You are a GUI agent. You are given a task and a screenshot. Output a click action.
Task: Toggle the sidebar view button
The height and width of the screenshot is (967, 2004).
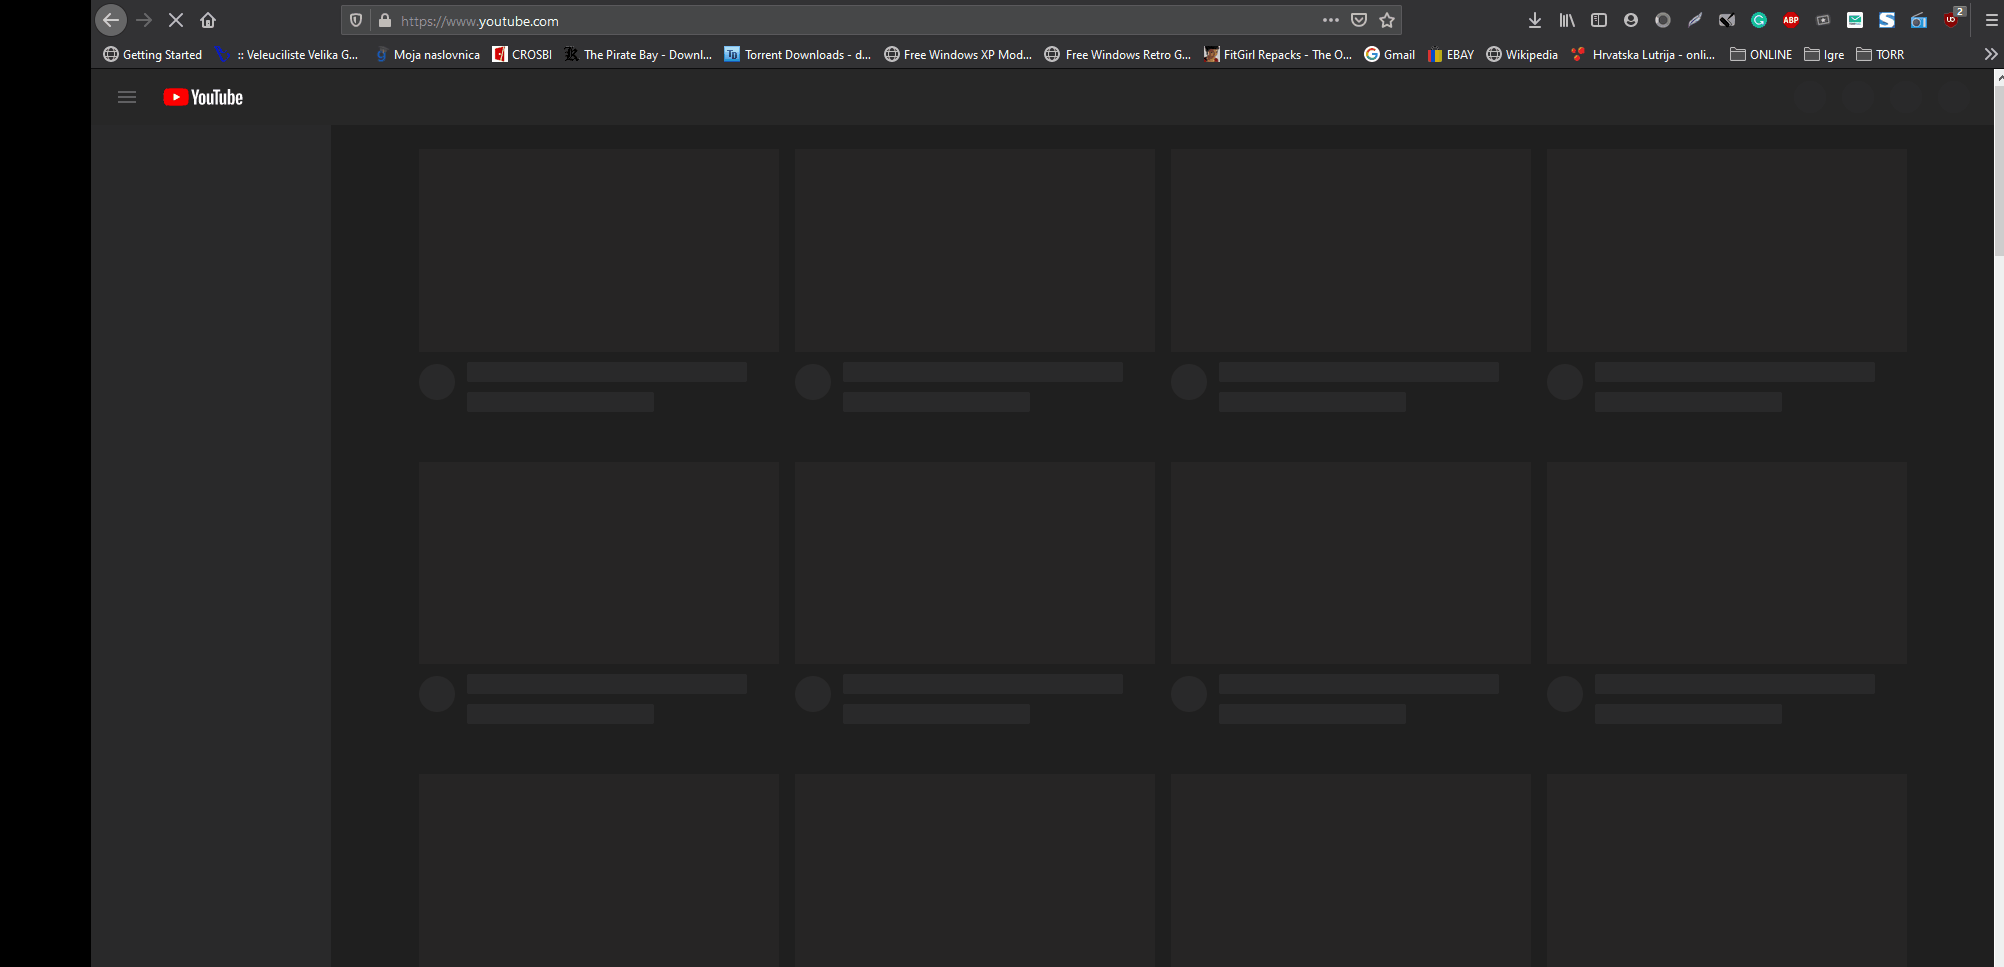click(1599, 20)
